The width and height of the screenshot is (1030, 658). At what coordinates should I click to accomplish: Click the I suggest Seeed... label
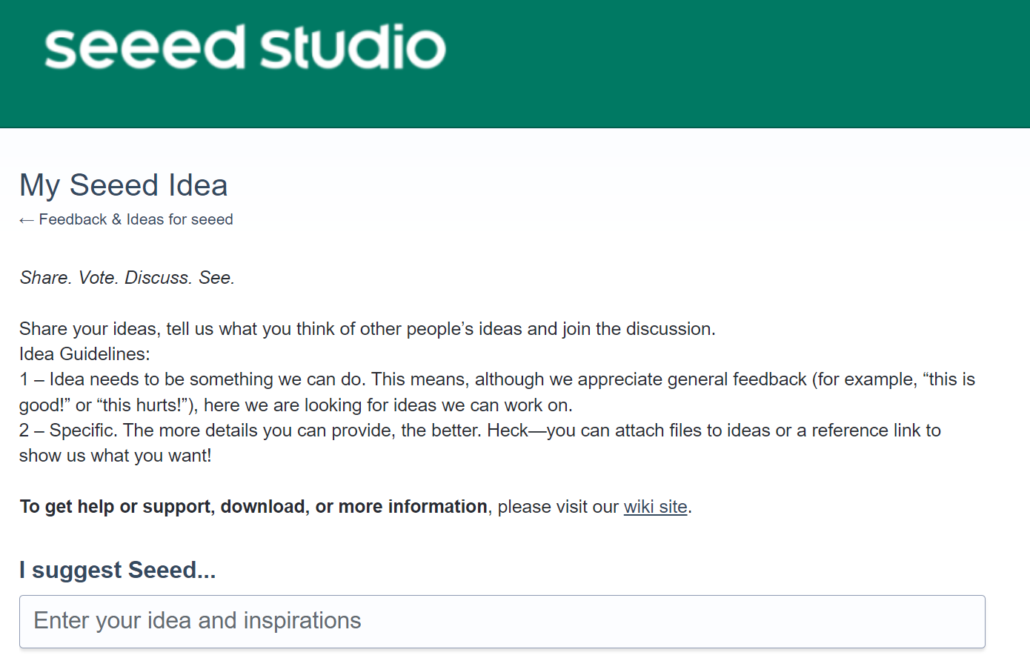117,571
